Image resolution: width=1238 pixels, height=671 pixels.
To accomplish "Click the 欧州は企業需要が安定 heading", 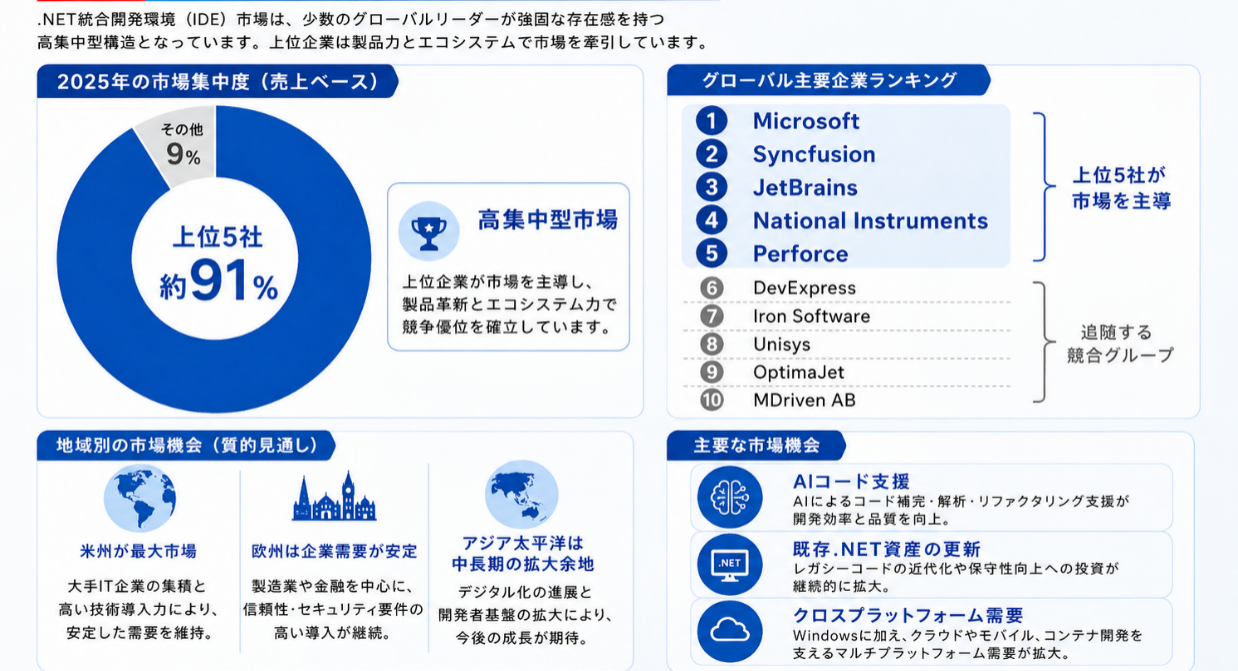I will 334,551.
